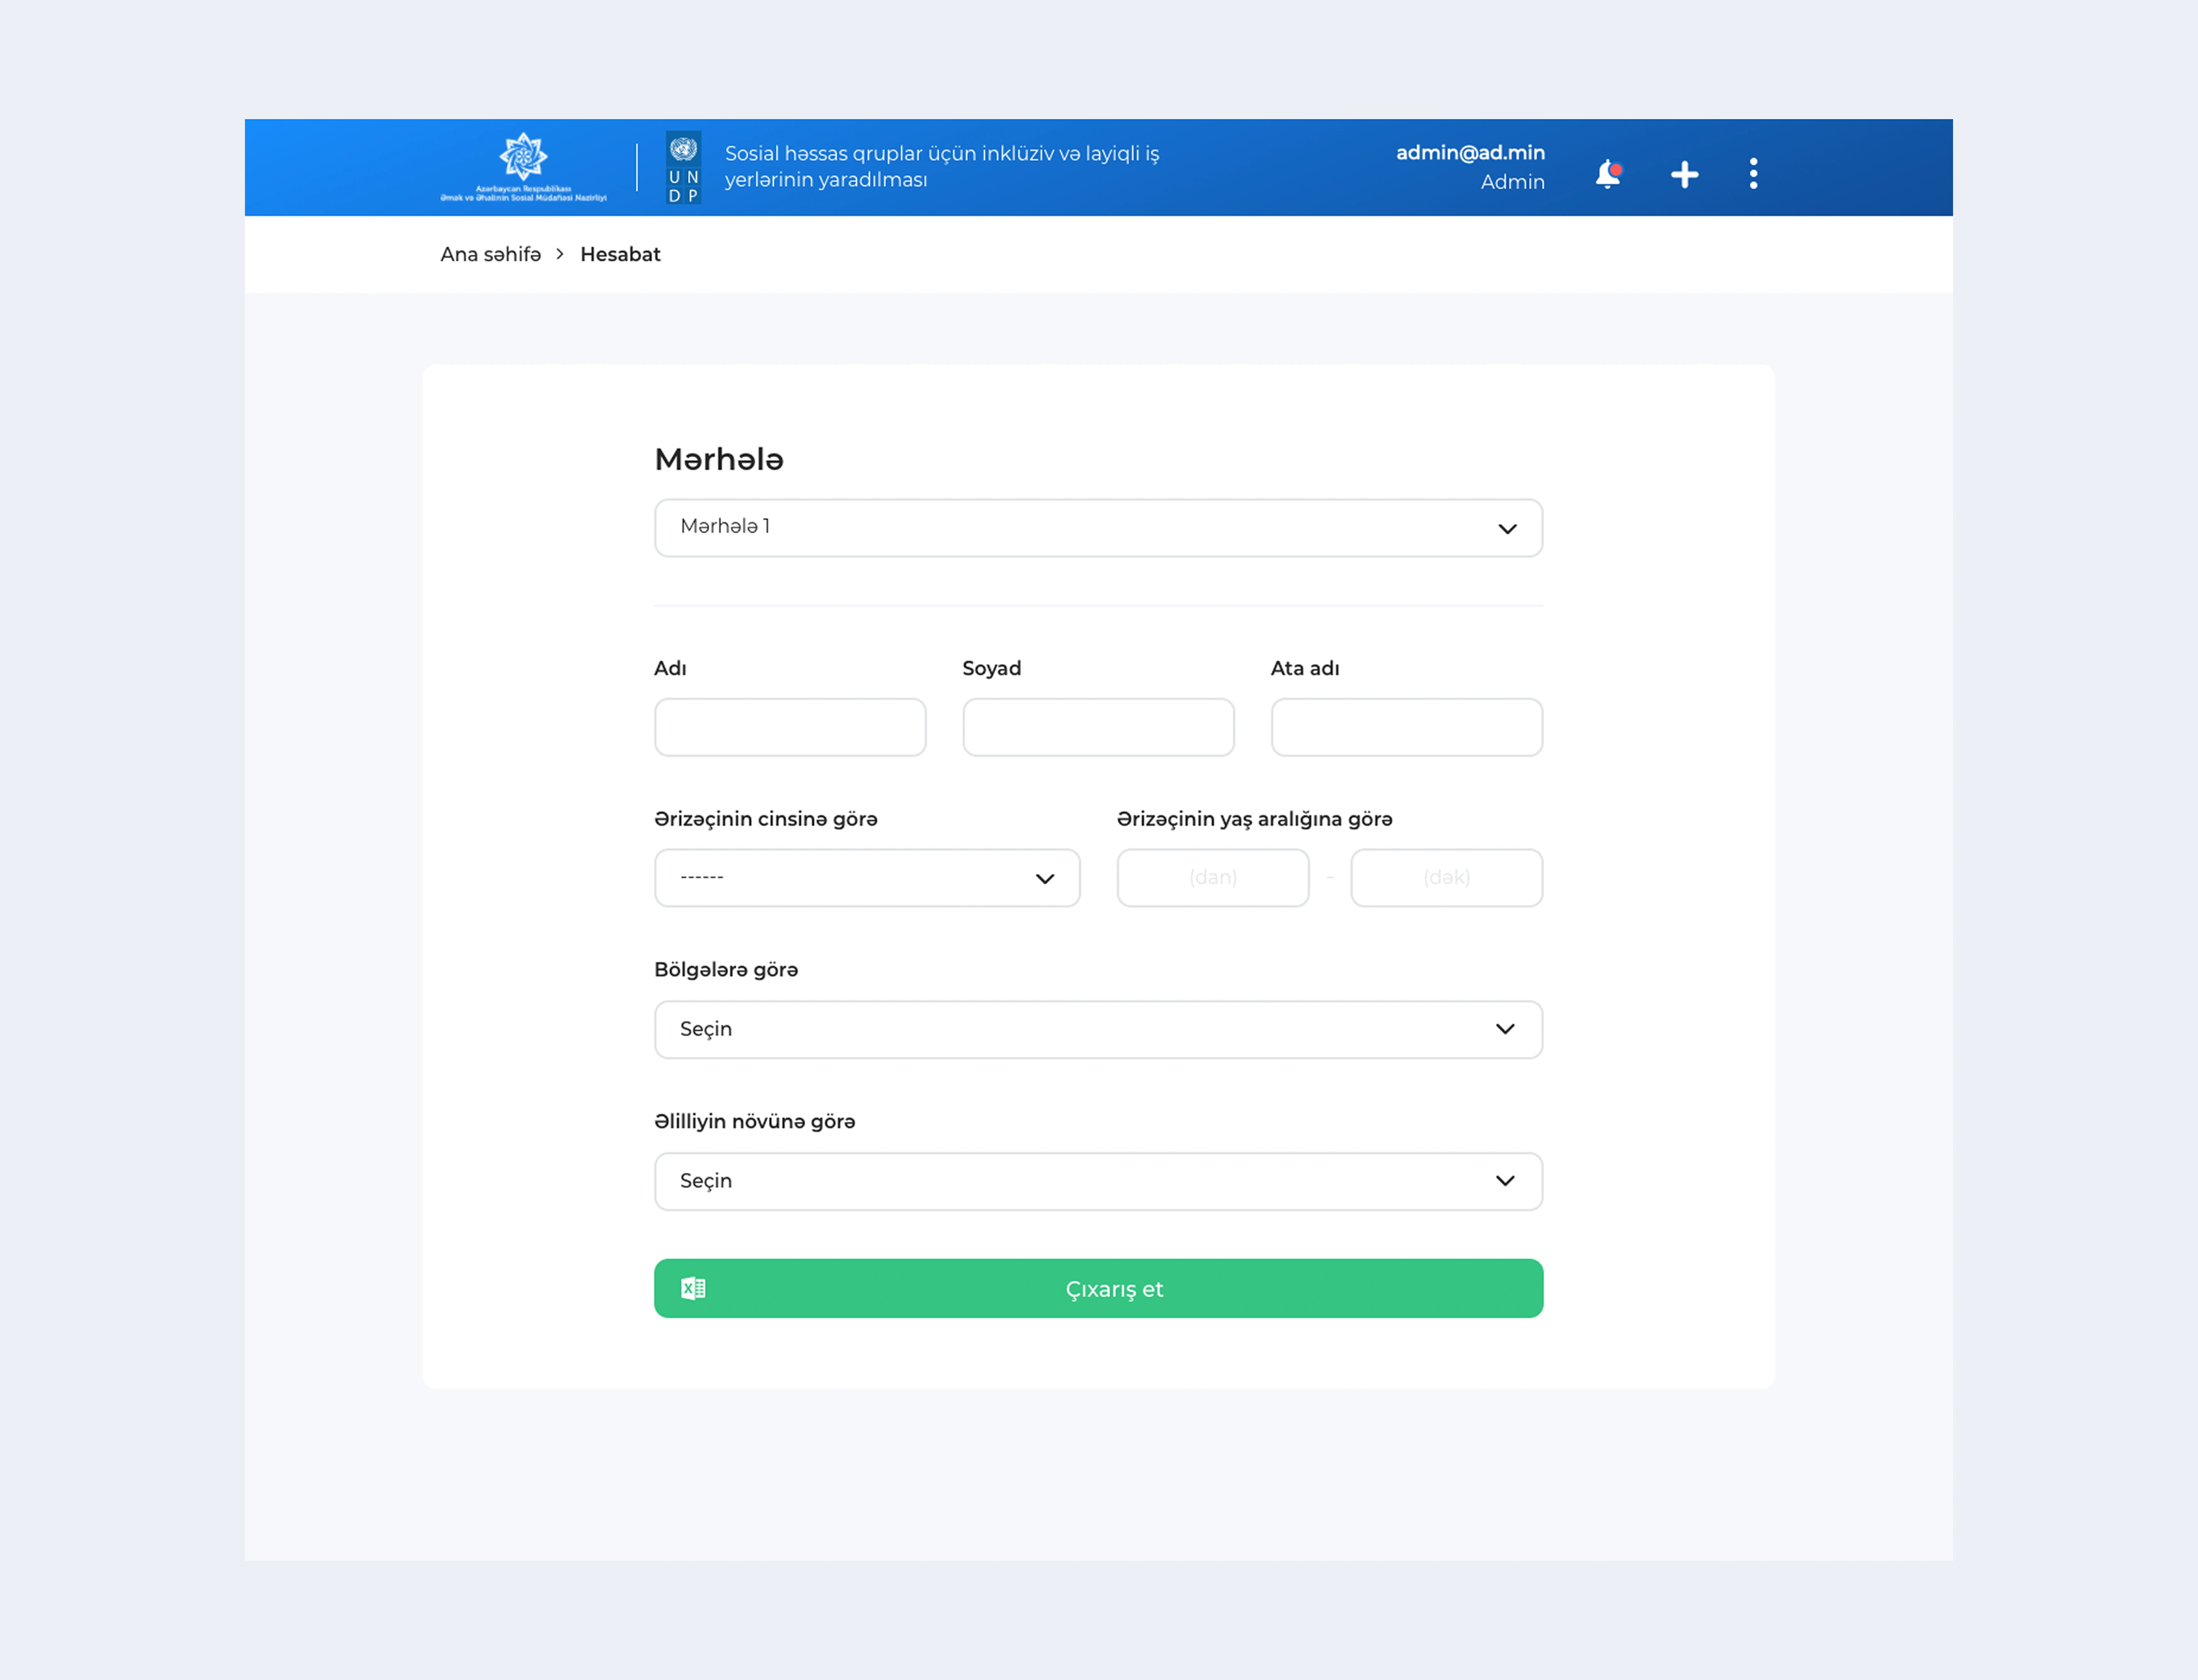Focus the Soyad text input
Screen dimensions: 2198x1680
tap(1098, 727)
